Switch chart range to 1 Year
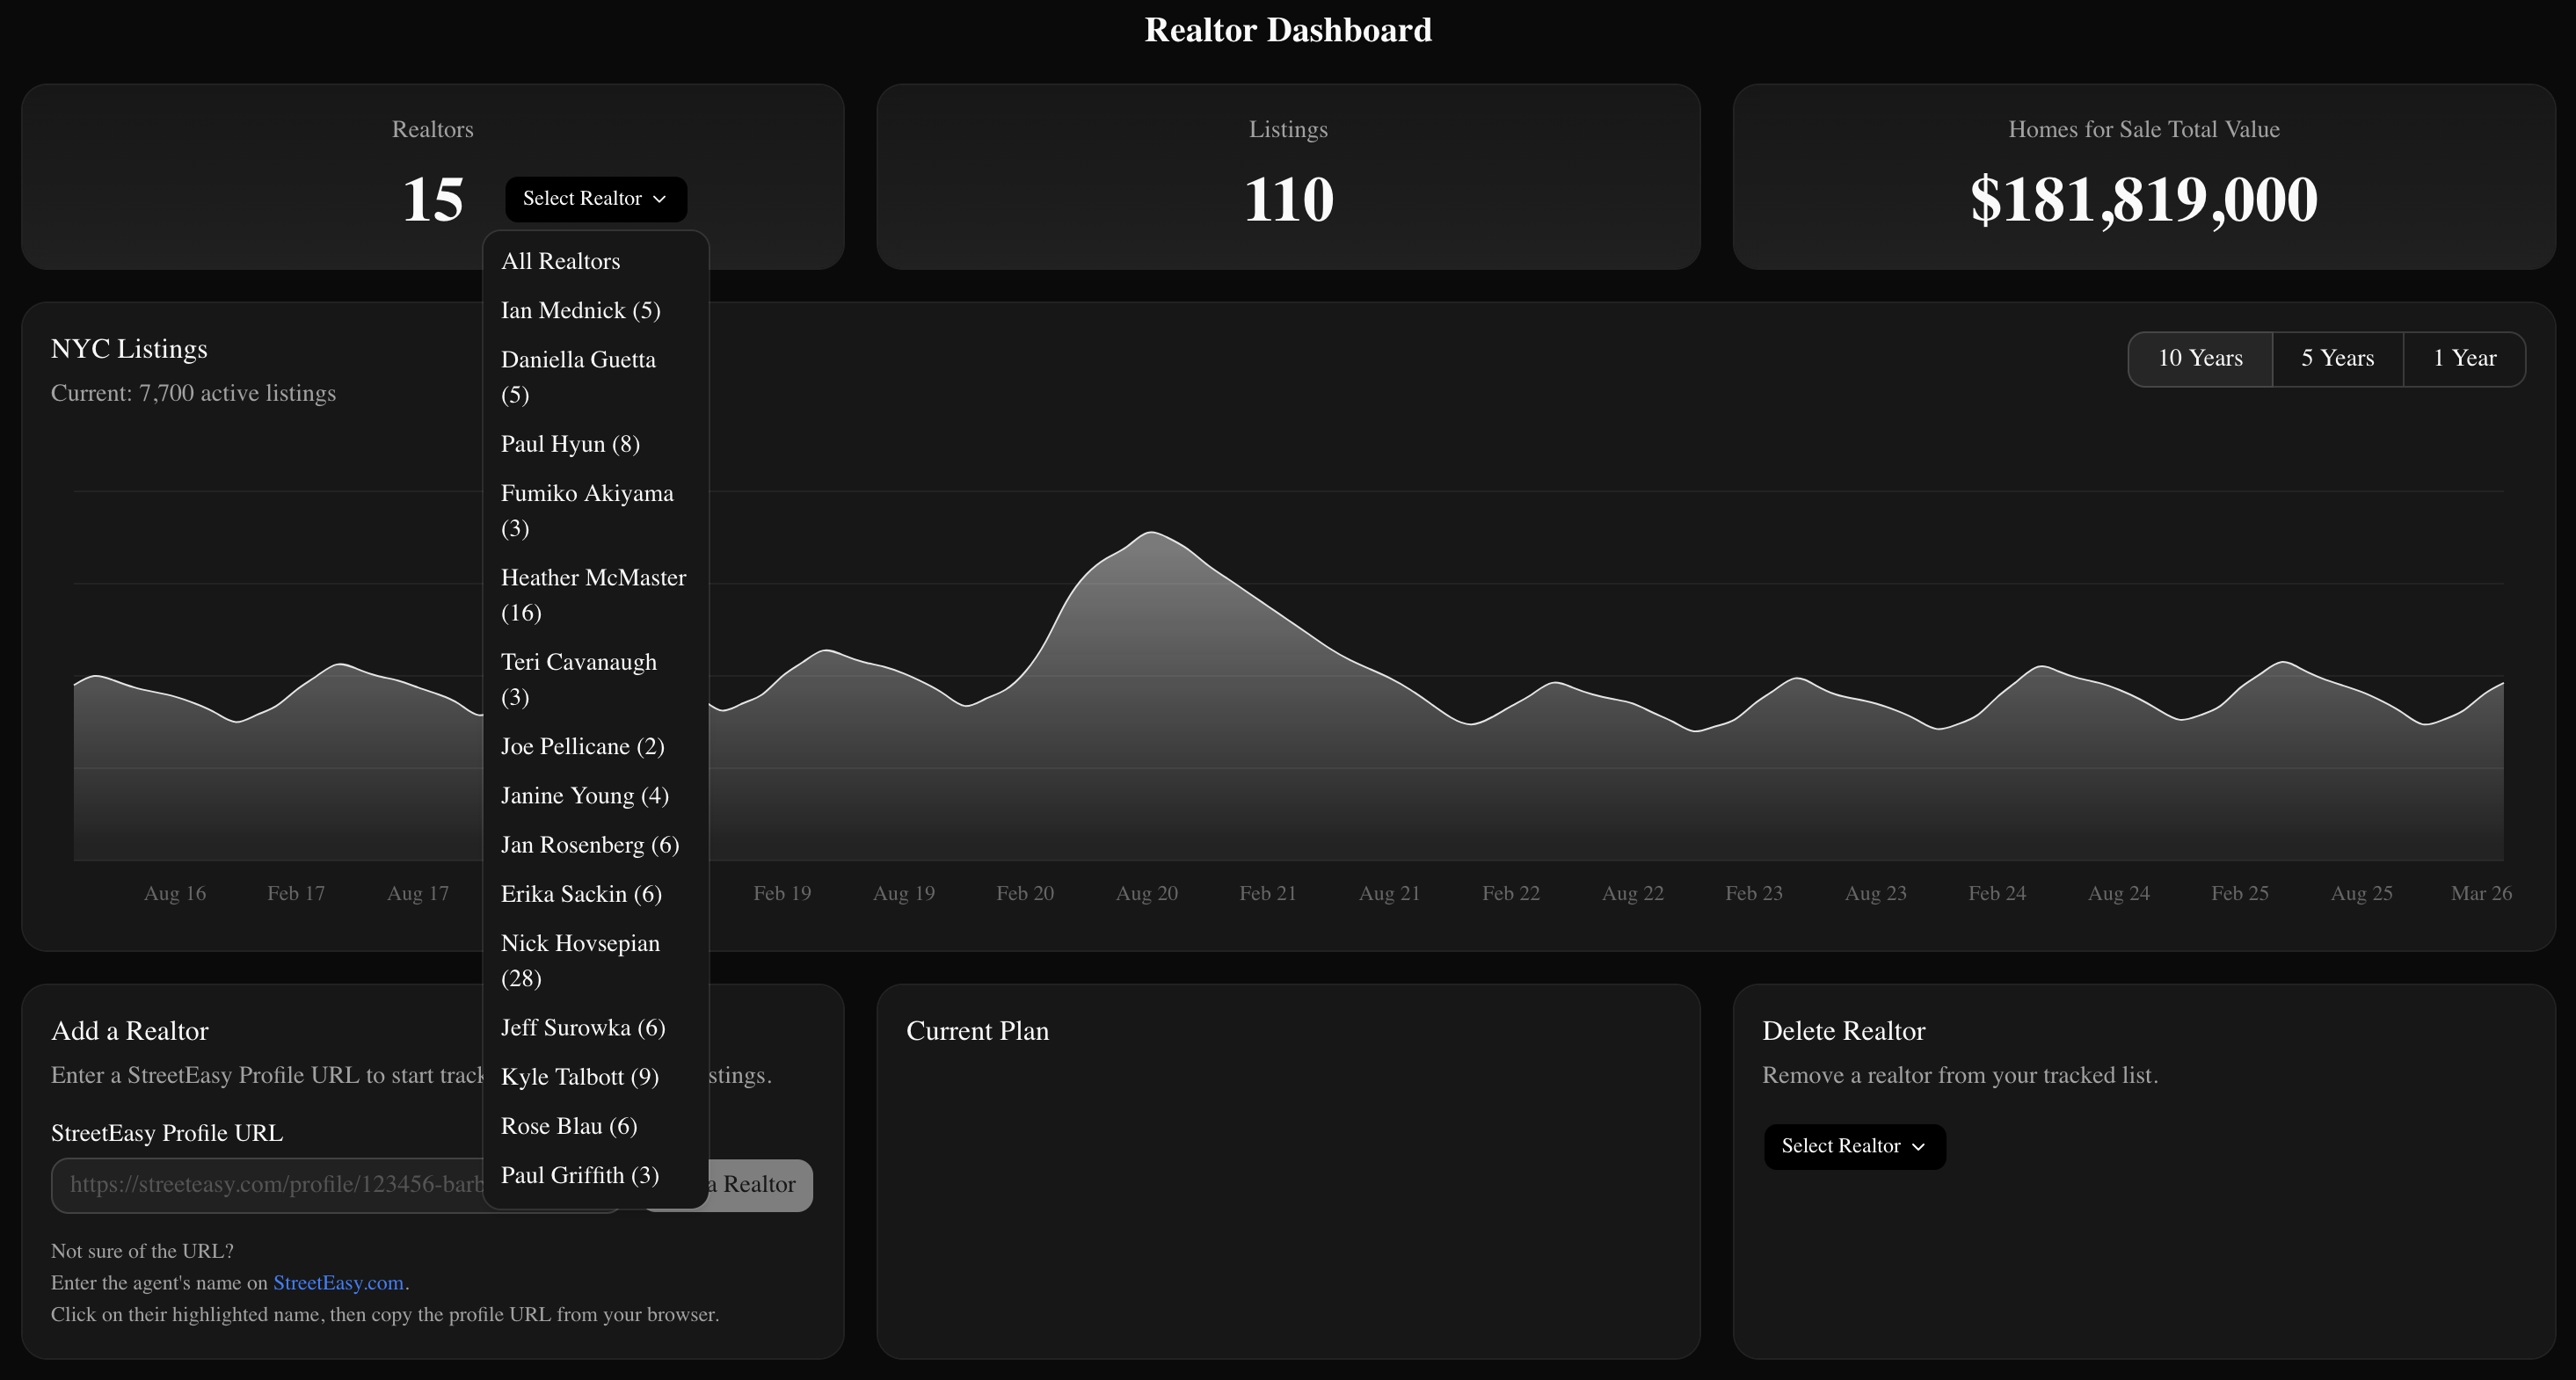Screen dimensions: 2576x1380 click(2464, 358)
